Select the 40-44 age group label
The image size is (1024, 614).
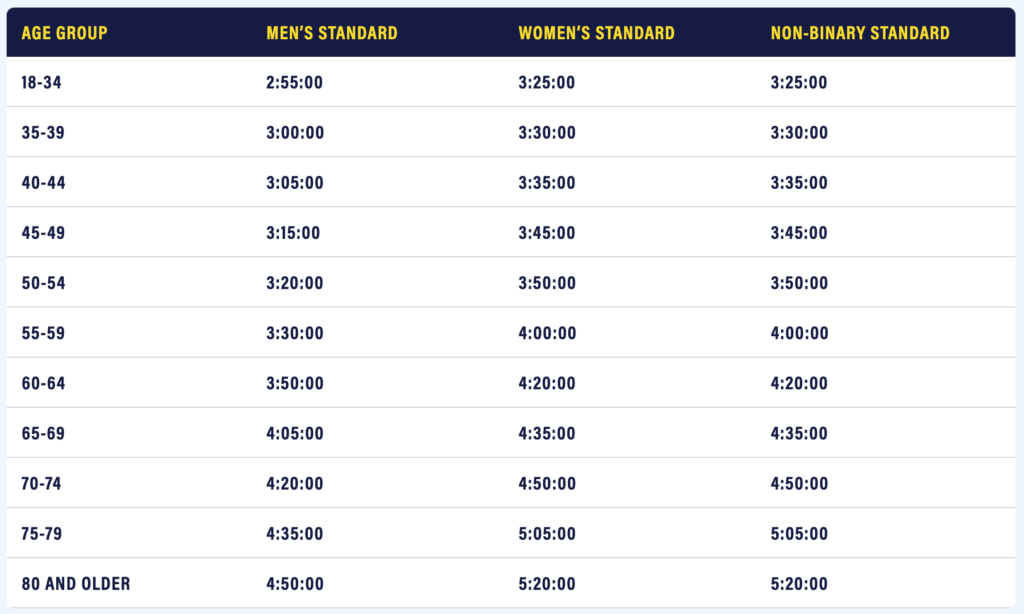point(43,183)
